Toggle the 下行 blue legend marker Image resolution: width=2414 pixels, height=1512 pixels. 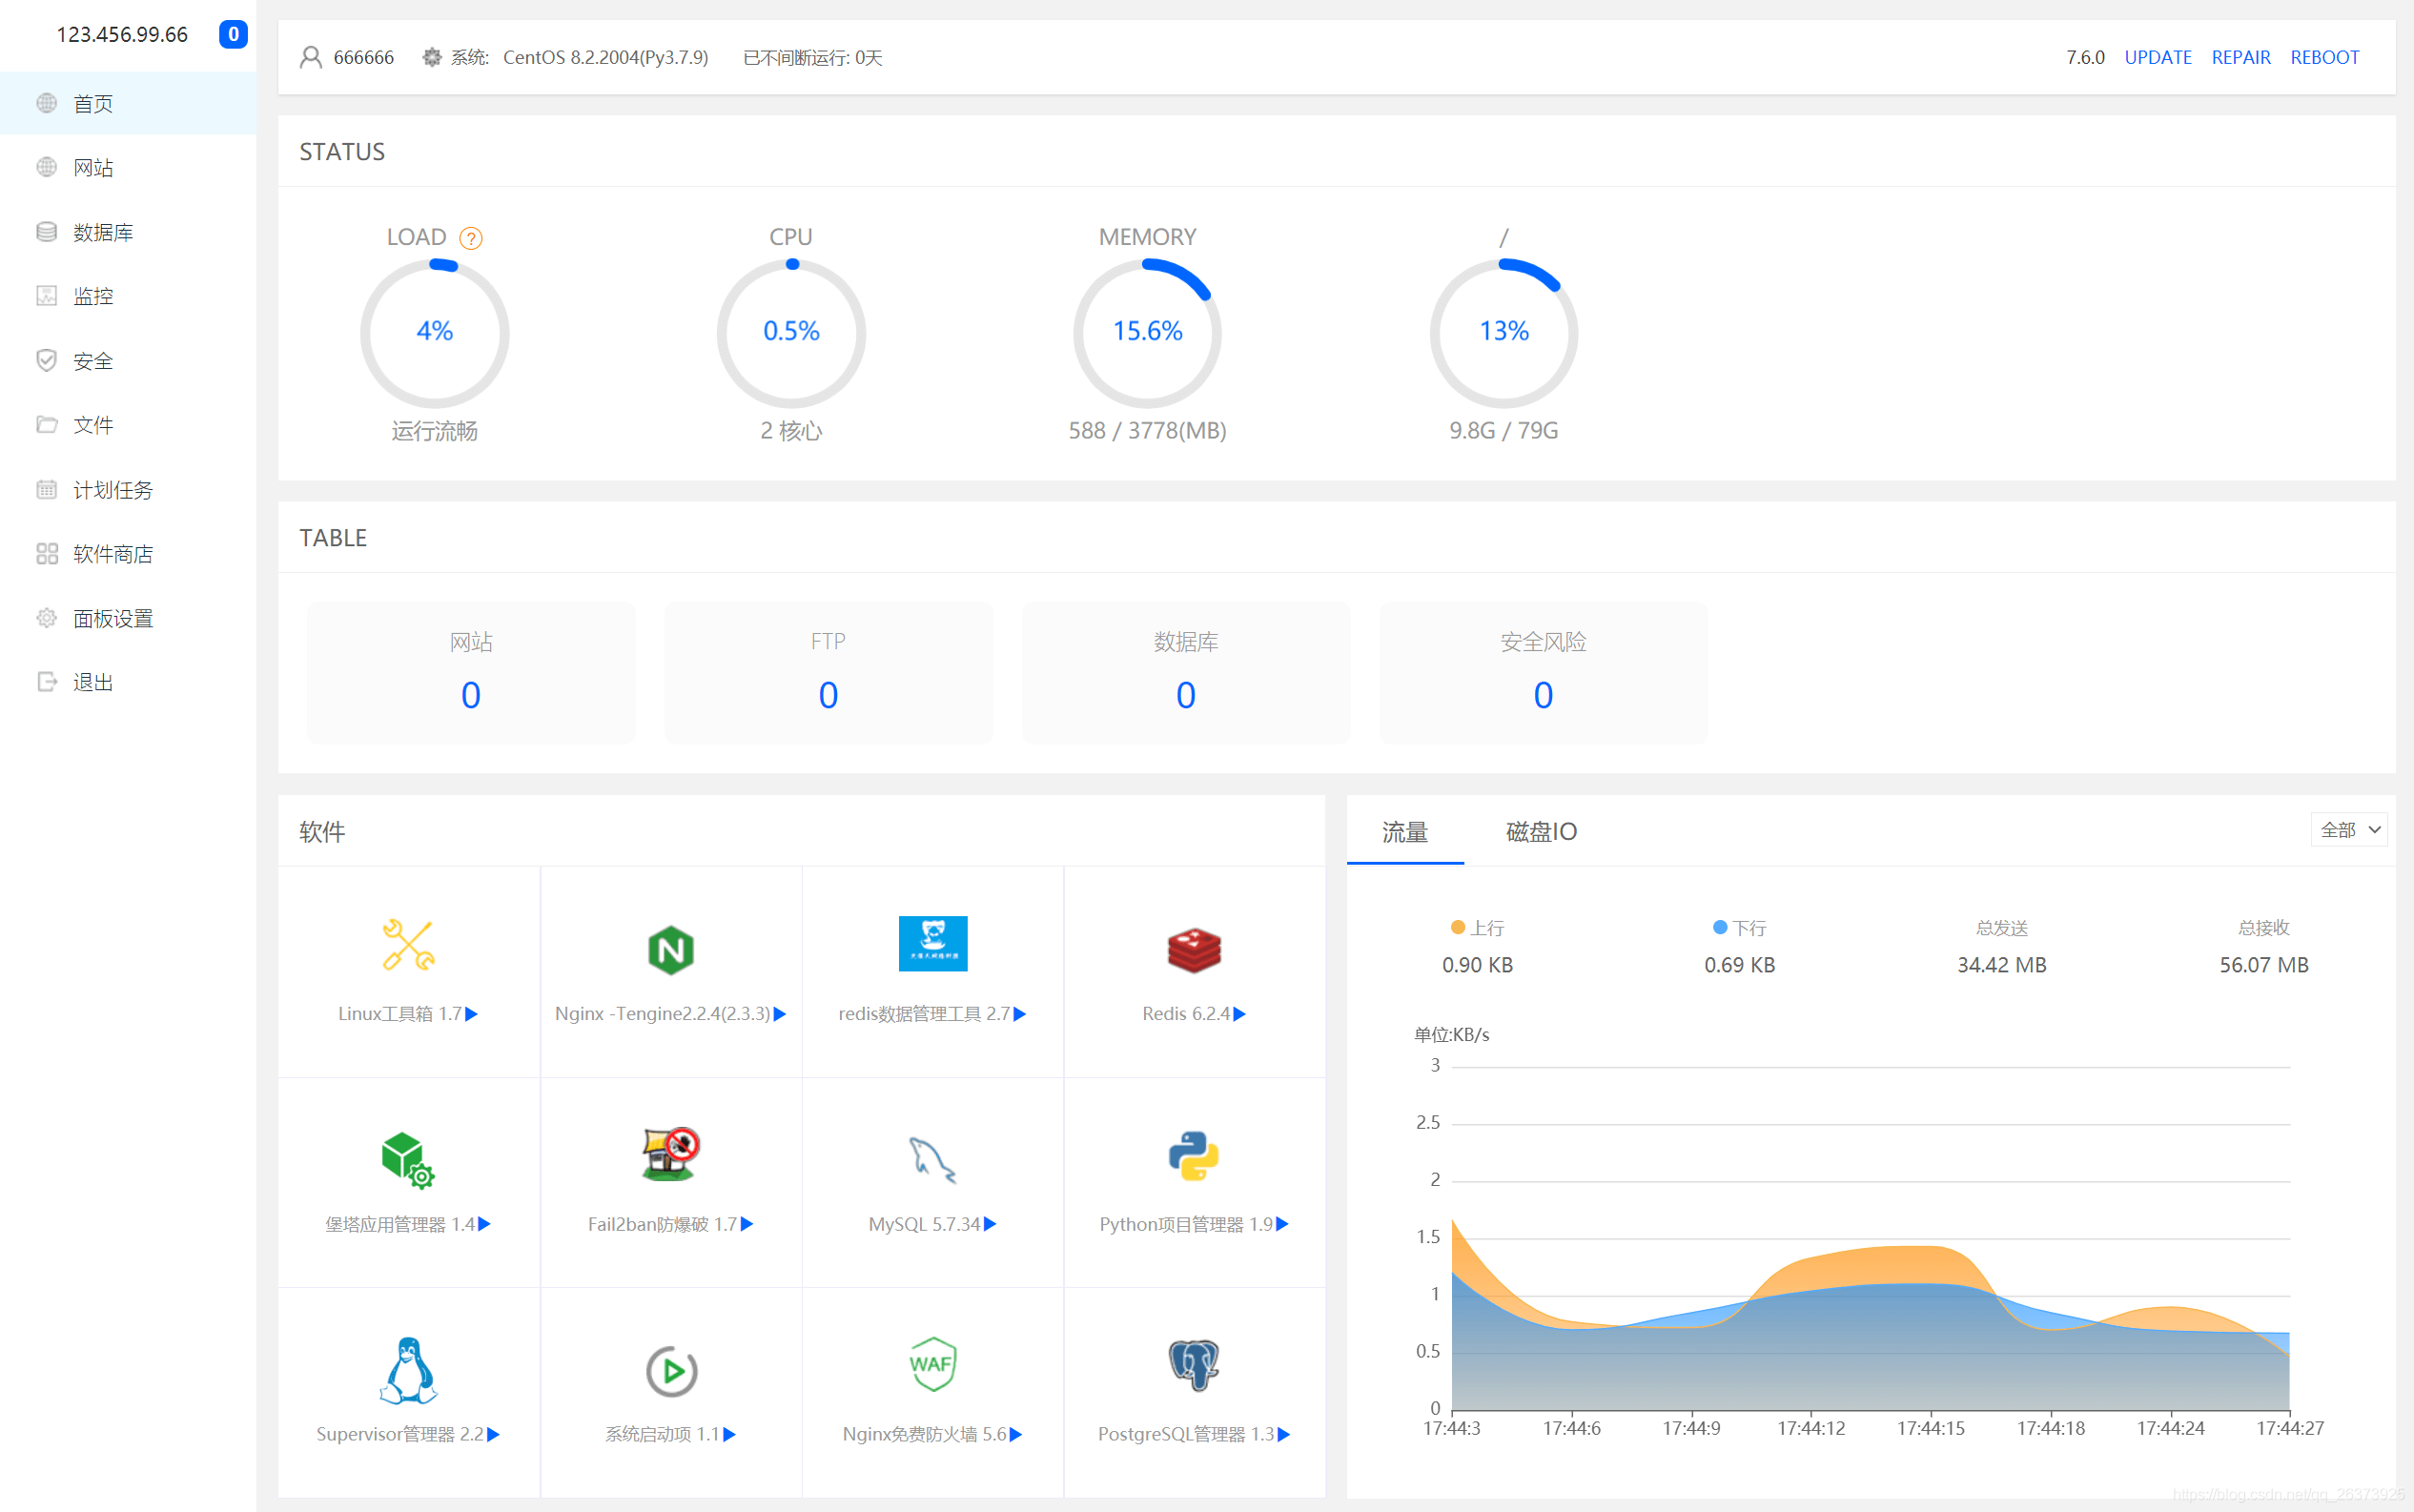click(1719, 928)
